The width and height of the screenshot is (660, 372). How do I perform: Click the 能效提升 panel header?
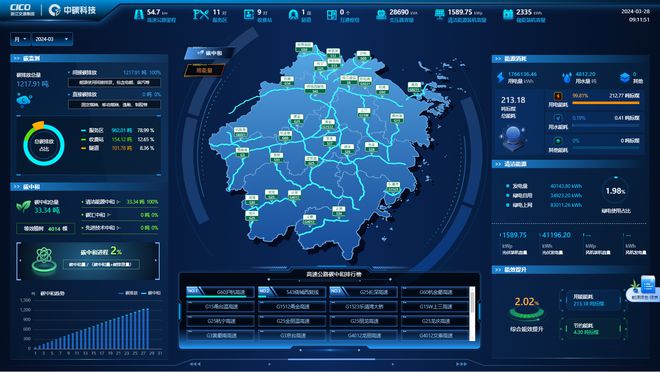tap(570, 269)
